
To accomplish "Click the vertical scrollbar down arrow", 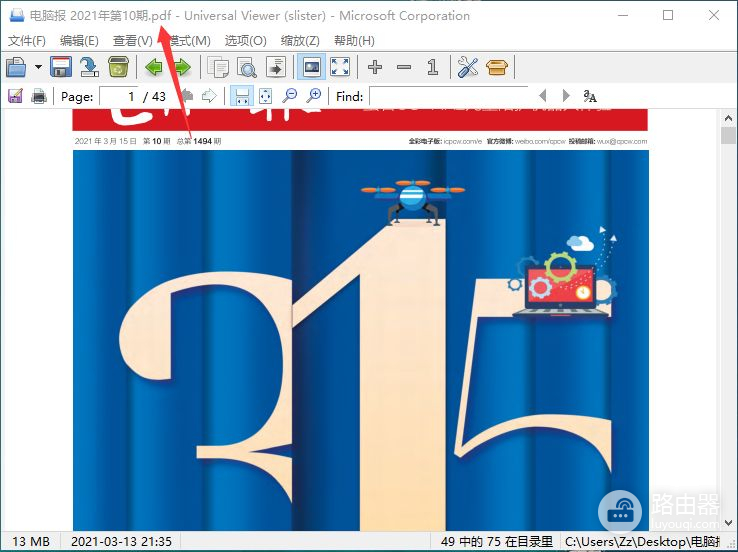I will (x=729, y=522).
